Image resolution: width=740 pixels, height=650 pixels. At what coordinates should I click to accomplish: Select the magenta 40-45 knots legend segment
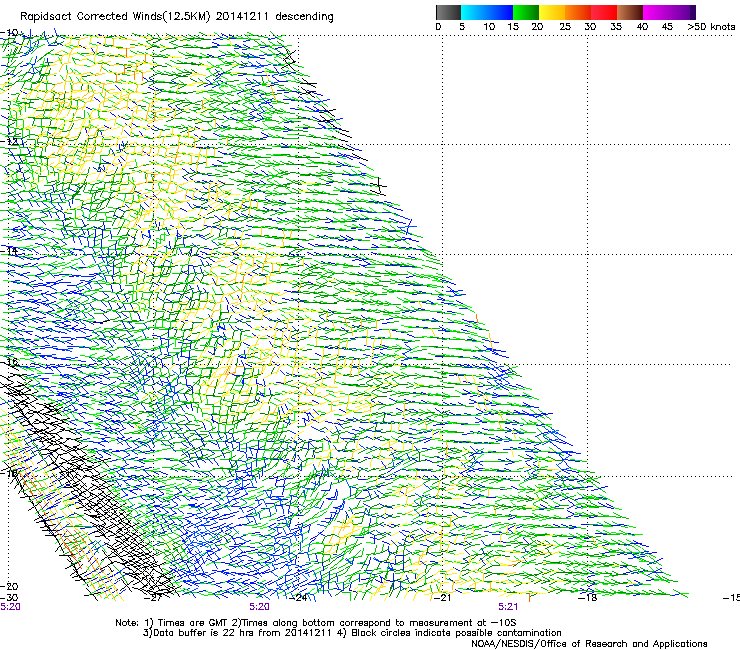click(656, 12)
